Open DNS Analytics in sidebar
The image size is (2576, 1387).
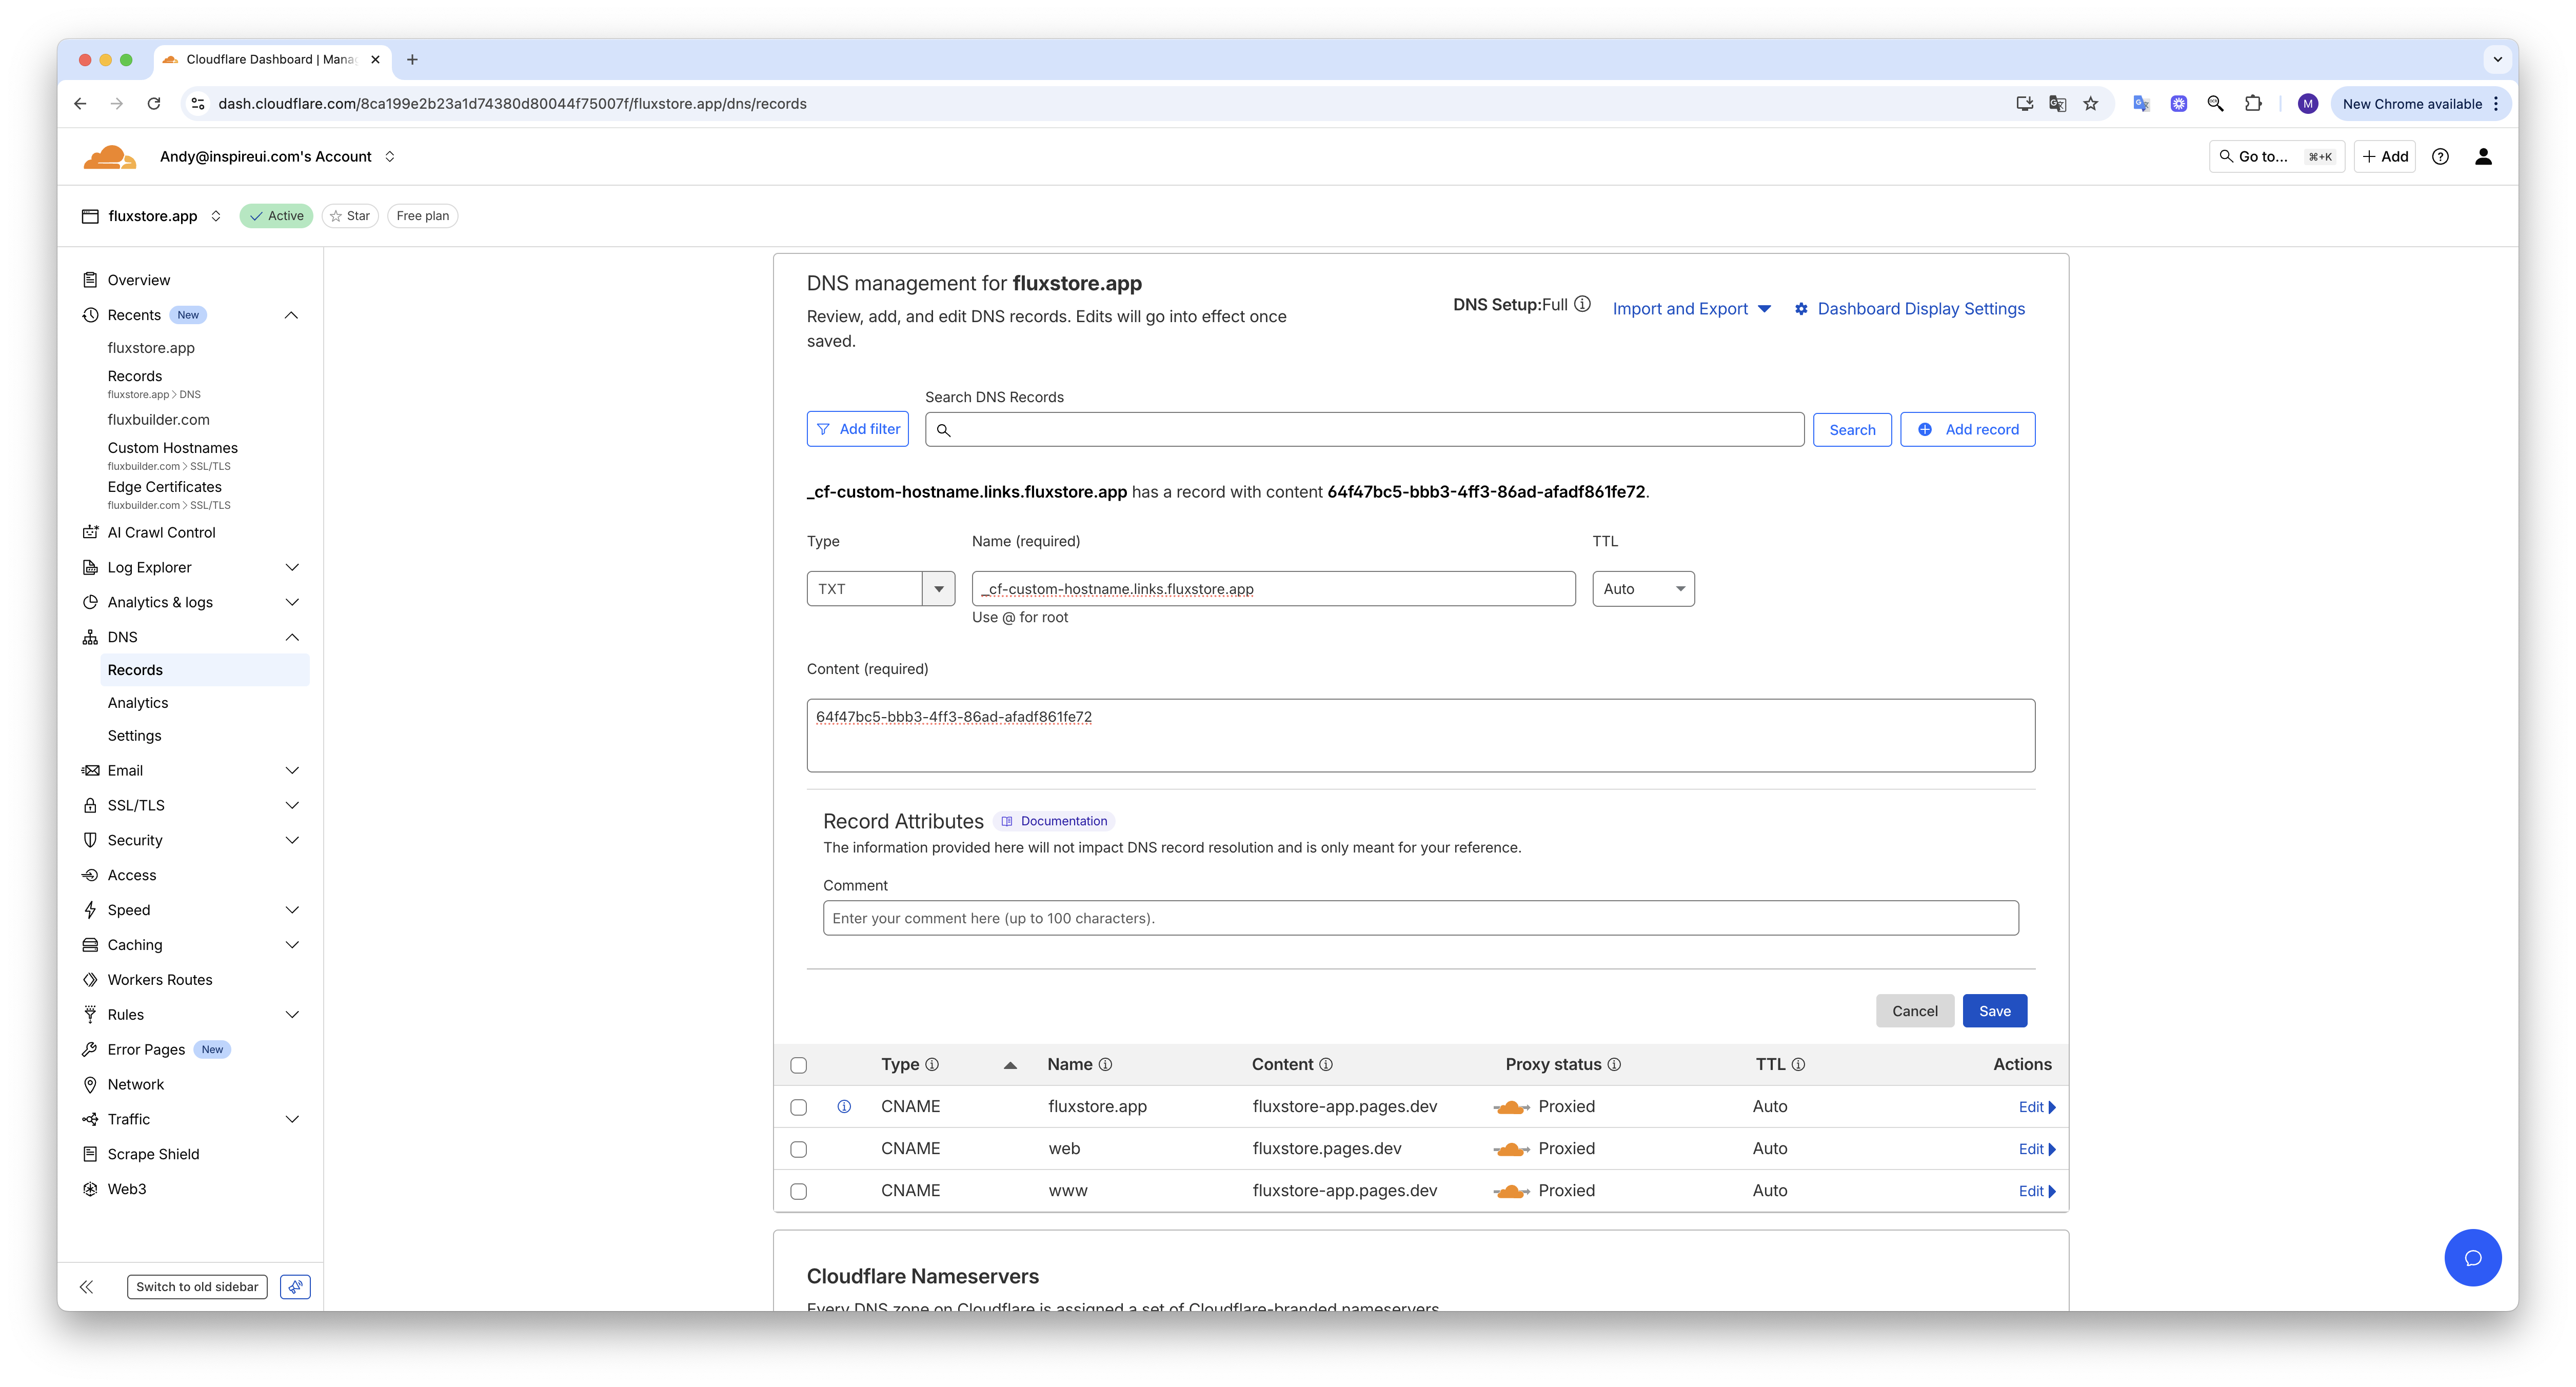(138, 703)
